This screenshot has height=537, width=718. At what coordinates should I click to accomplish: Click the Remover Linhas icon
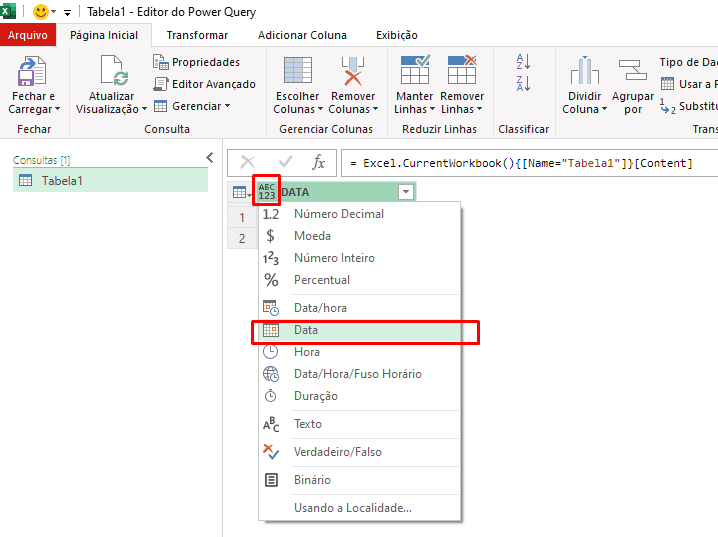coord(462,70)
